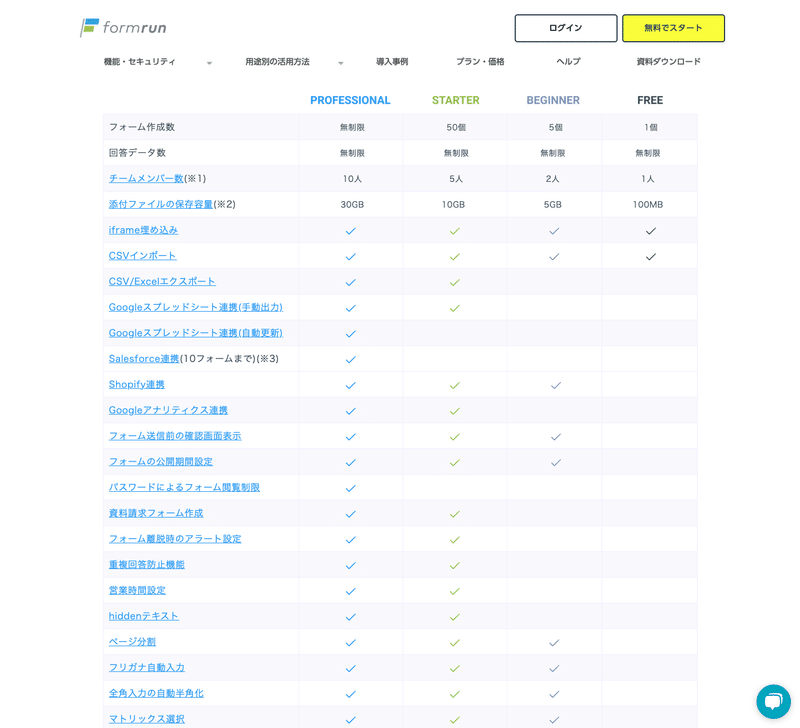Click the FREE column checkmark for iframe埋め込み
800x728 pixels.
point(650,230)
